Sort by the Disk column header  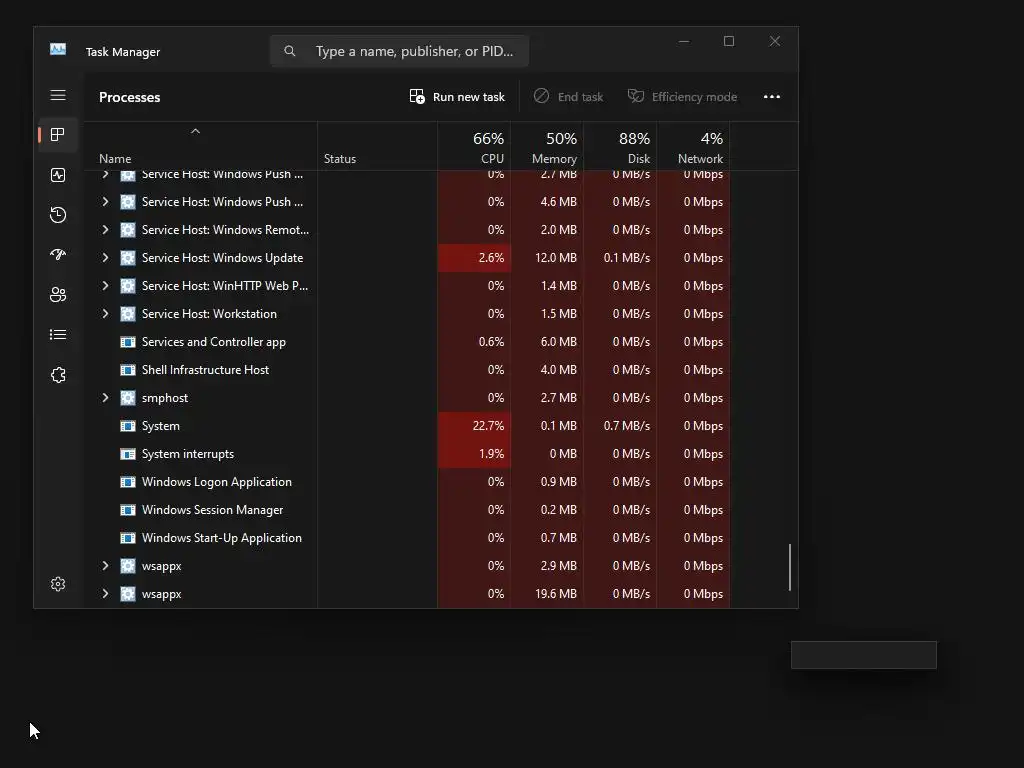coord(620,146)
